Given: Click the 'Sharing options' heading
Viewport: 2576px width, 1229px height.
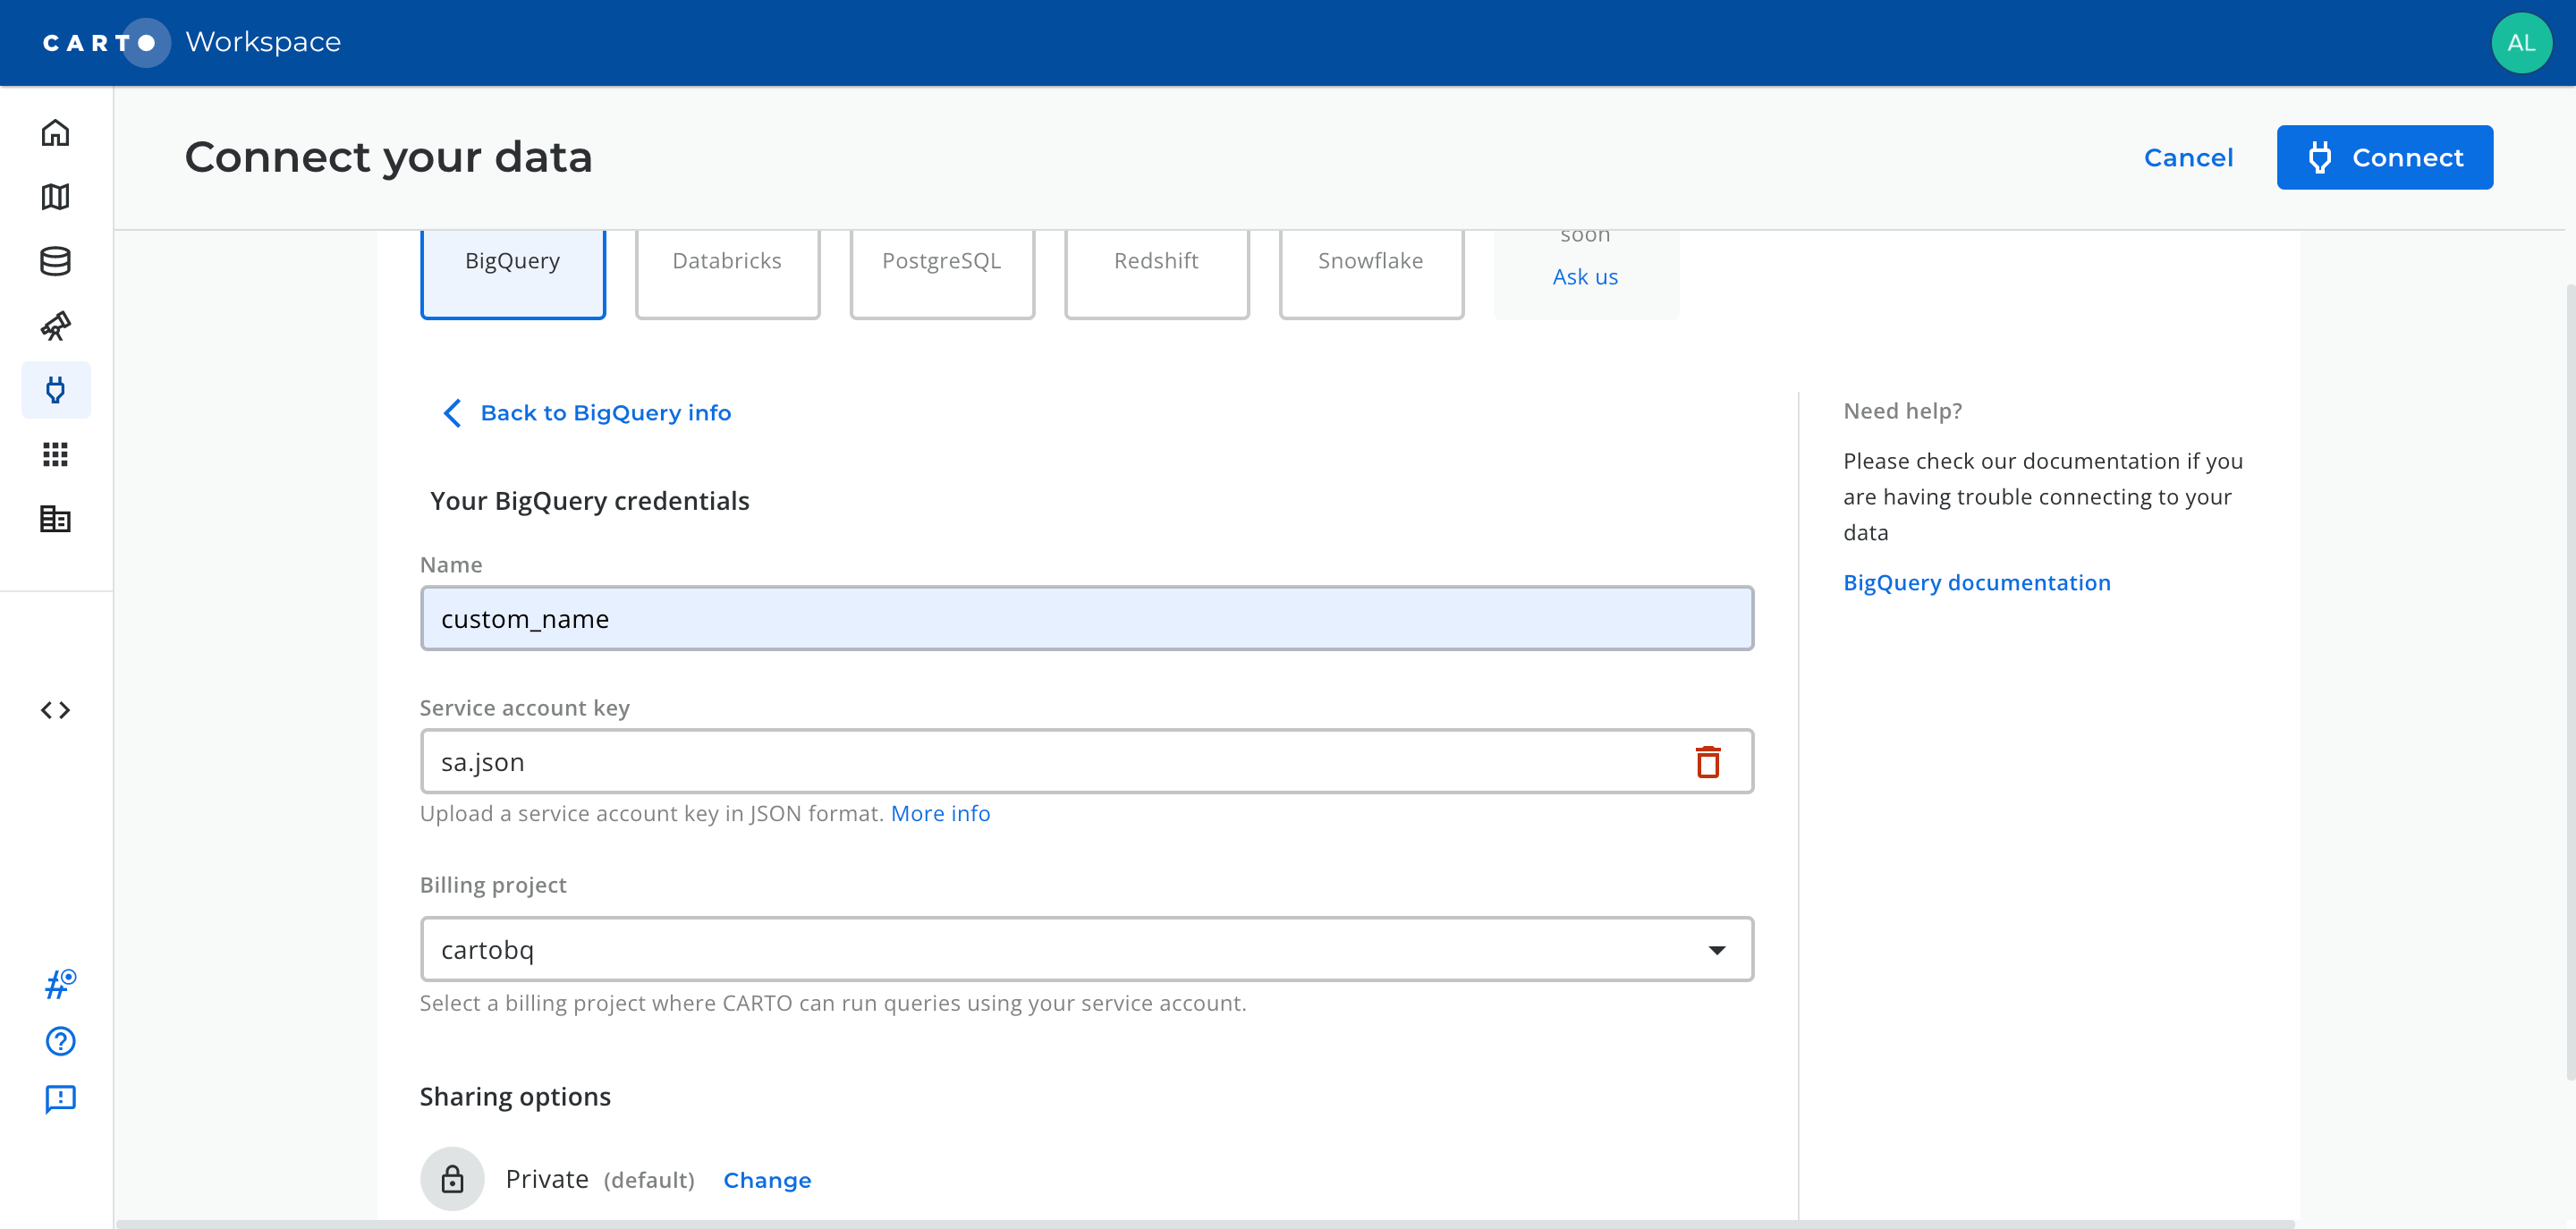Looking at the screenshot, I should [x=515, y=1097].
